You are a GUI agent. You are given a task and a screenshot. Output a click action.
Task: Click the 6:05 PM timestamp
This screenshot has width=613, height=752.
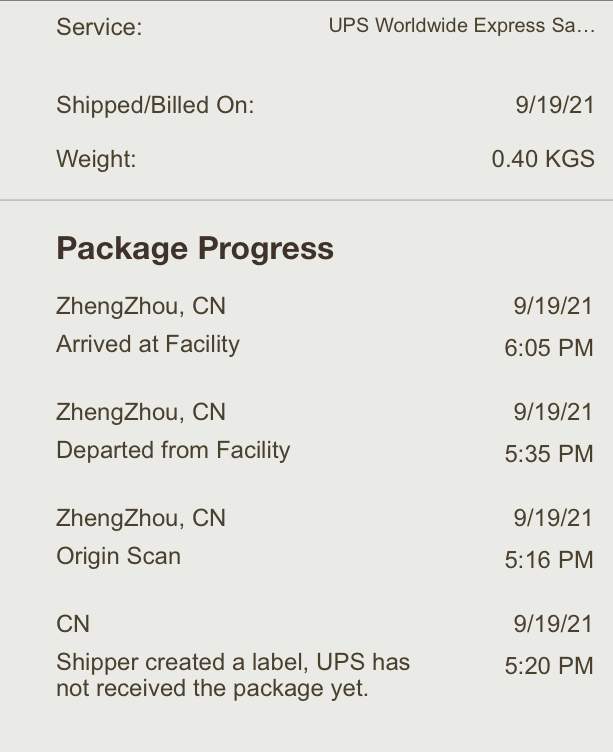coord(549,348)
